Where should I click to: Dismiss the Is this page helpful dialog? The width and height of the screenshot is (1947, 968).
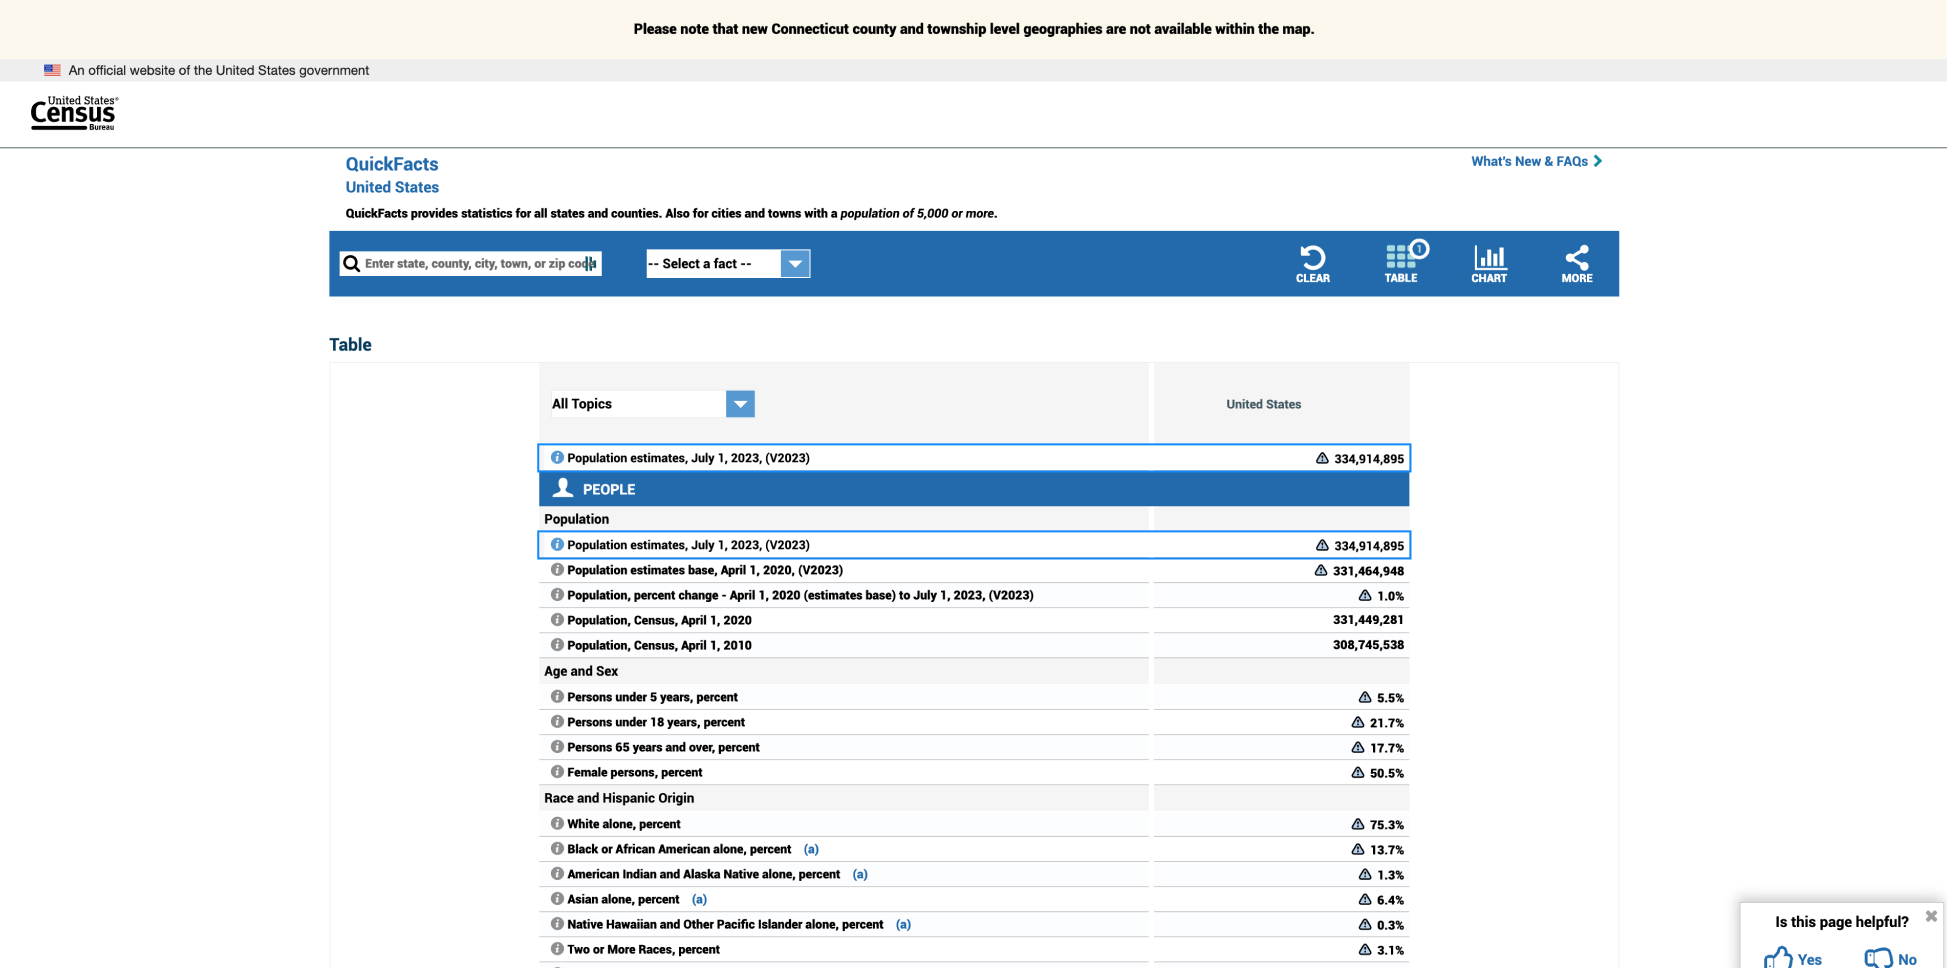point(1930,915)
